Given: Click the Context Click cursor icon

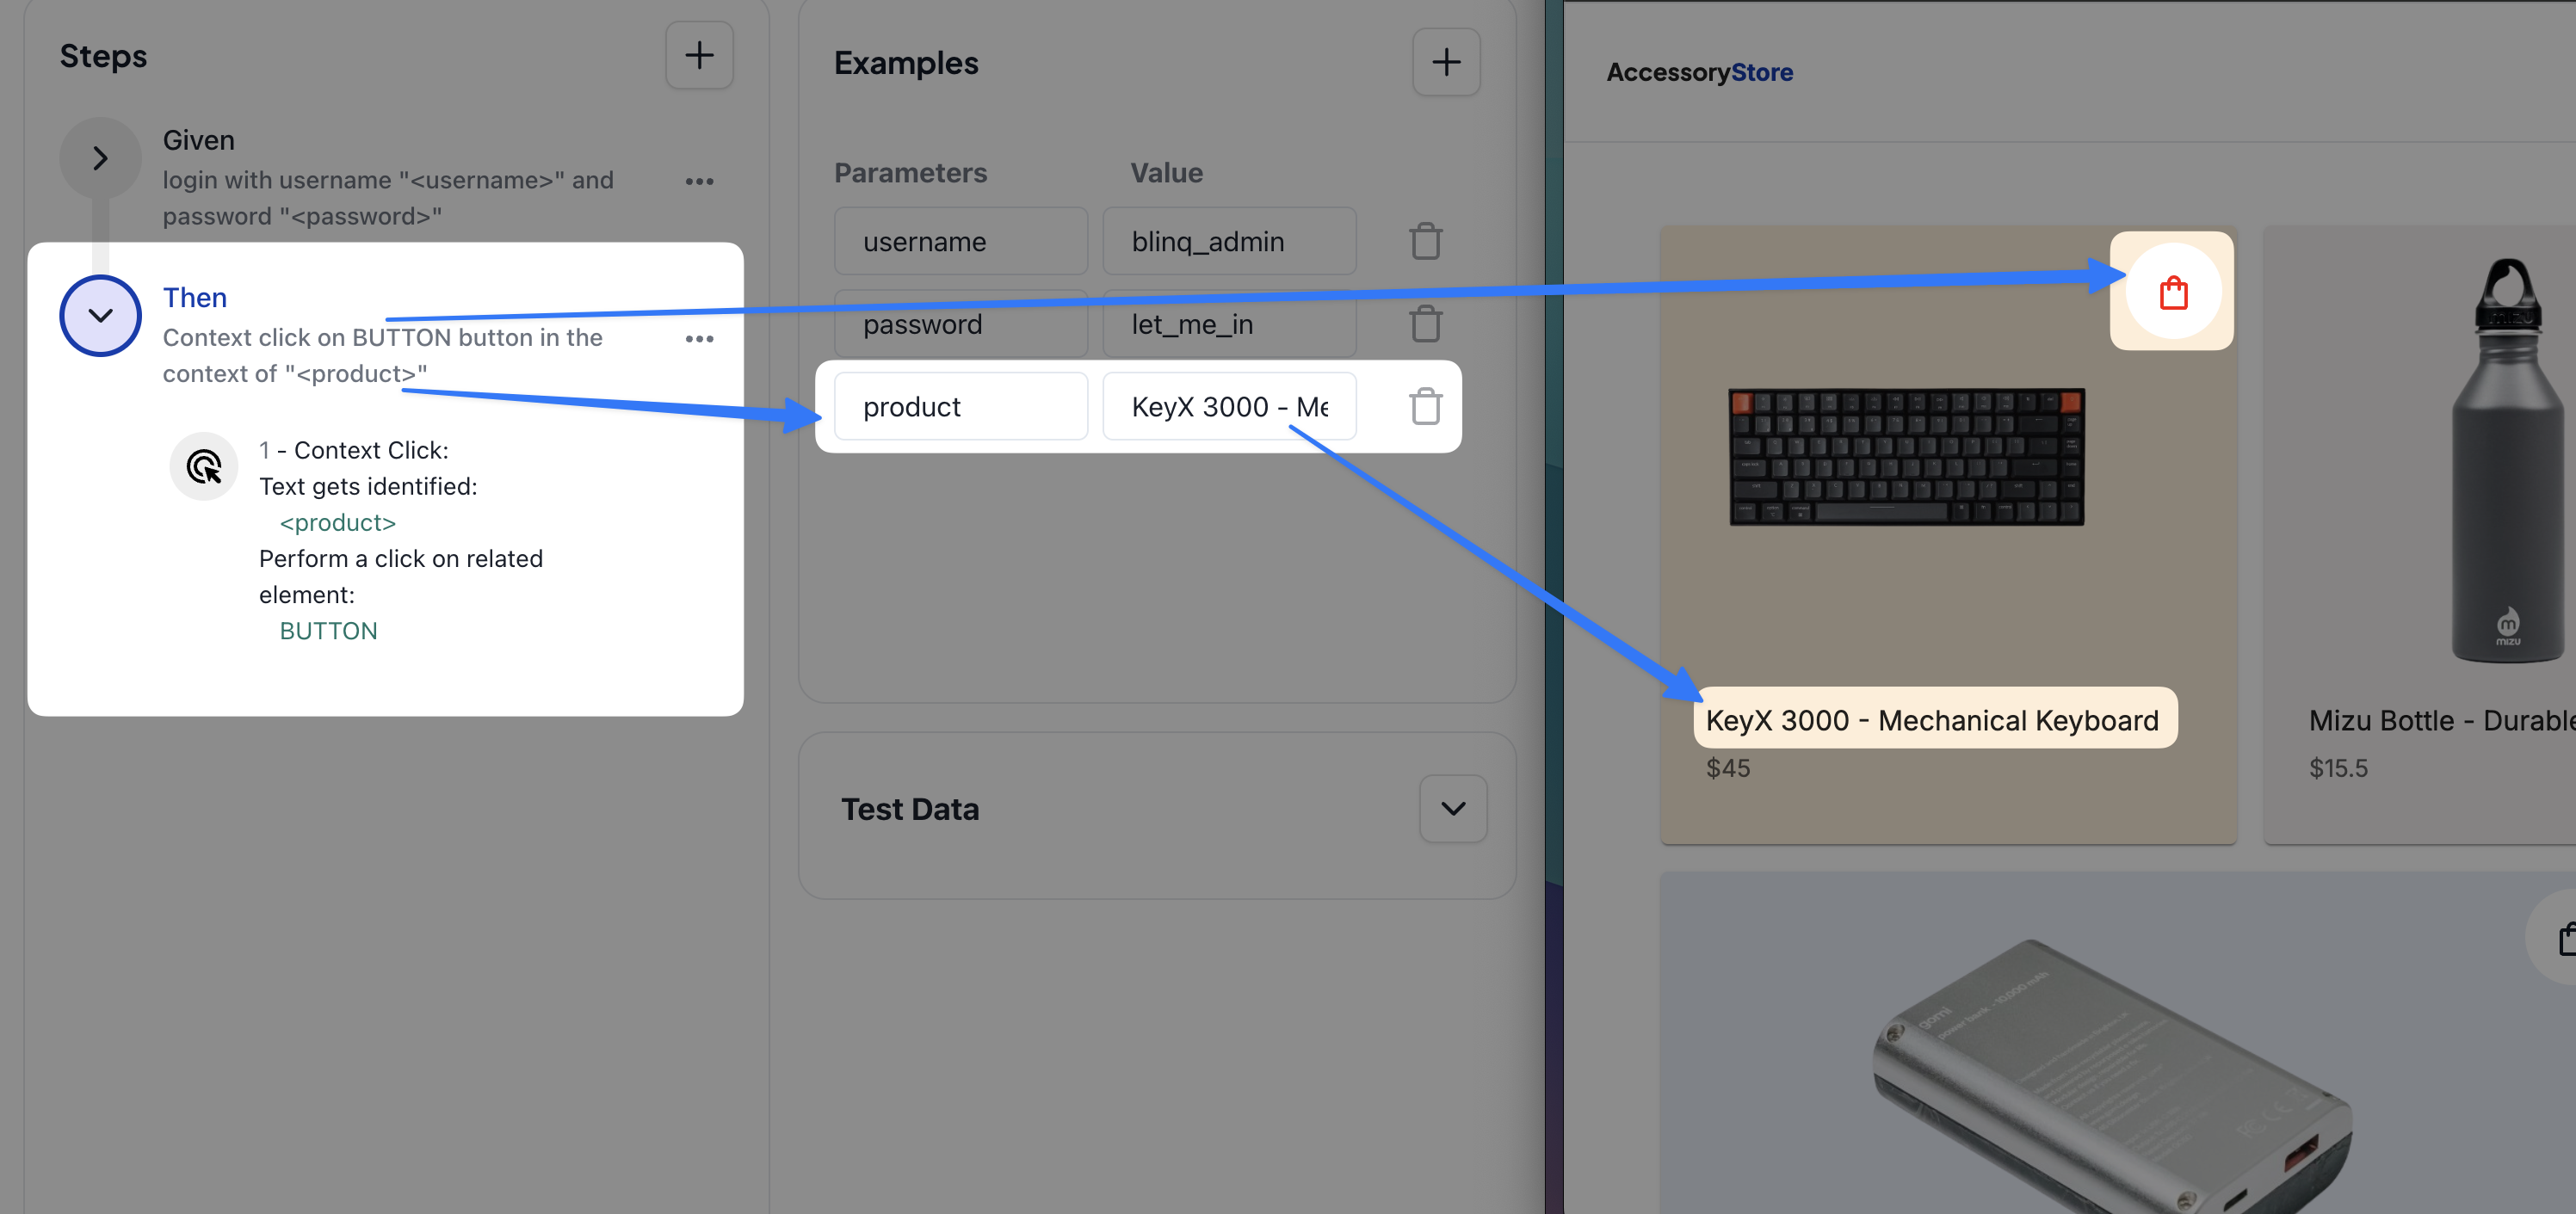Looking at the screenshot, I should point(204,466).
